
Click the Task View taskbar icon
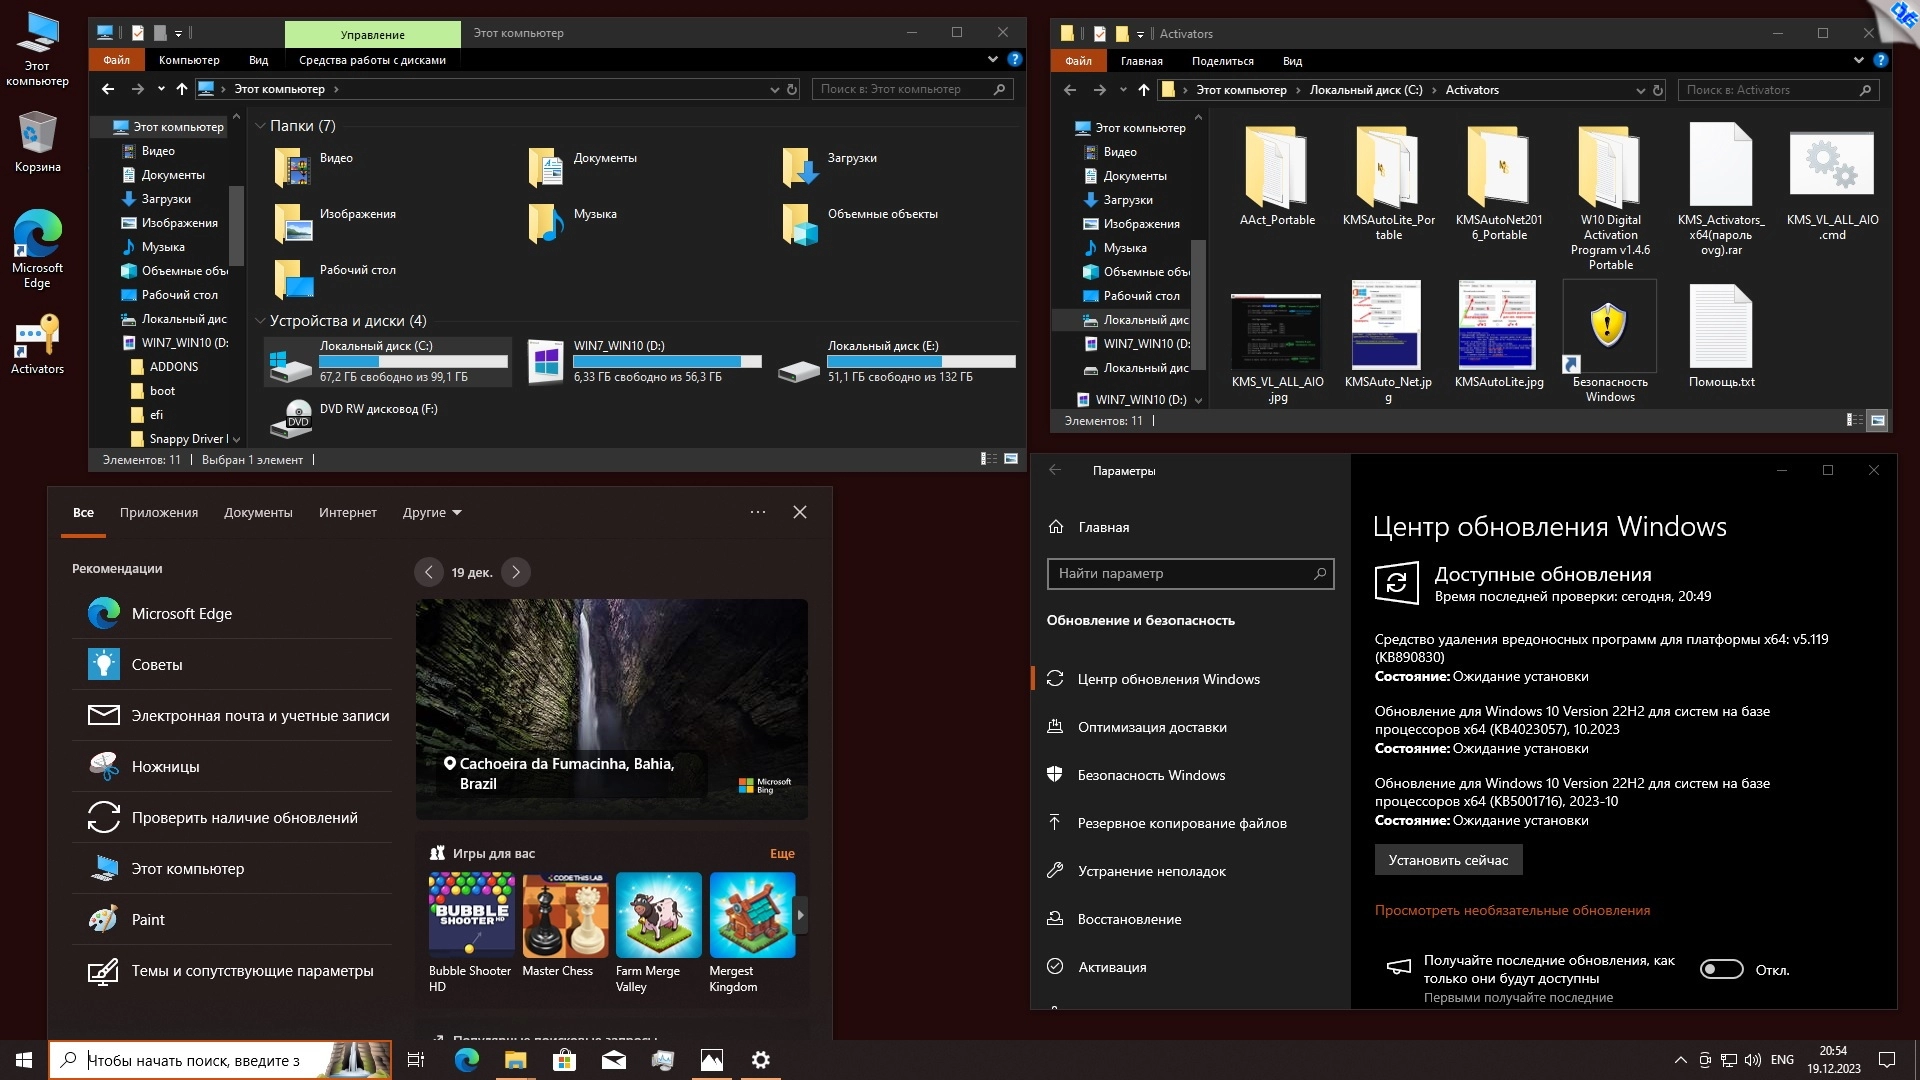pos(416,1060)
